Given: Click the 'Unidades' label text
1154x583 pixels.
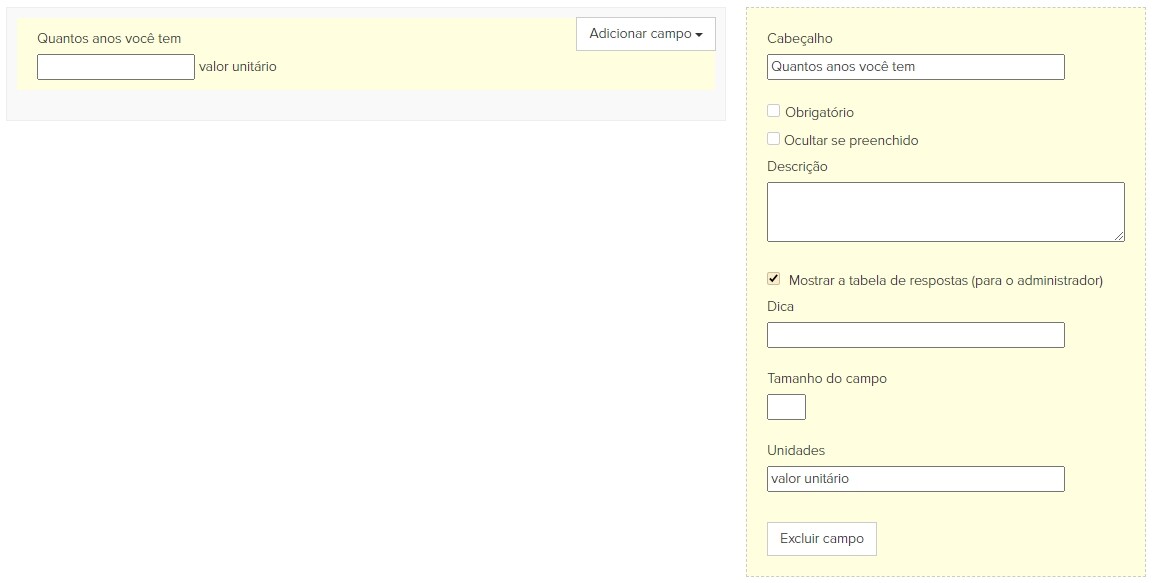Looking at the screenshot, I should click(796, 450).
